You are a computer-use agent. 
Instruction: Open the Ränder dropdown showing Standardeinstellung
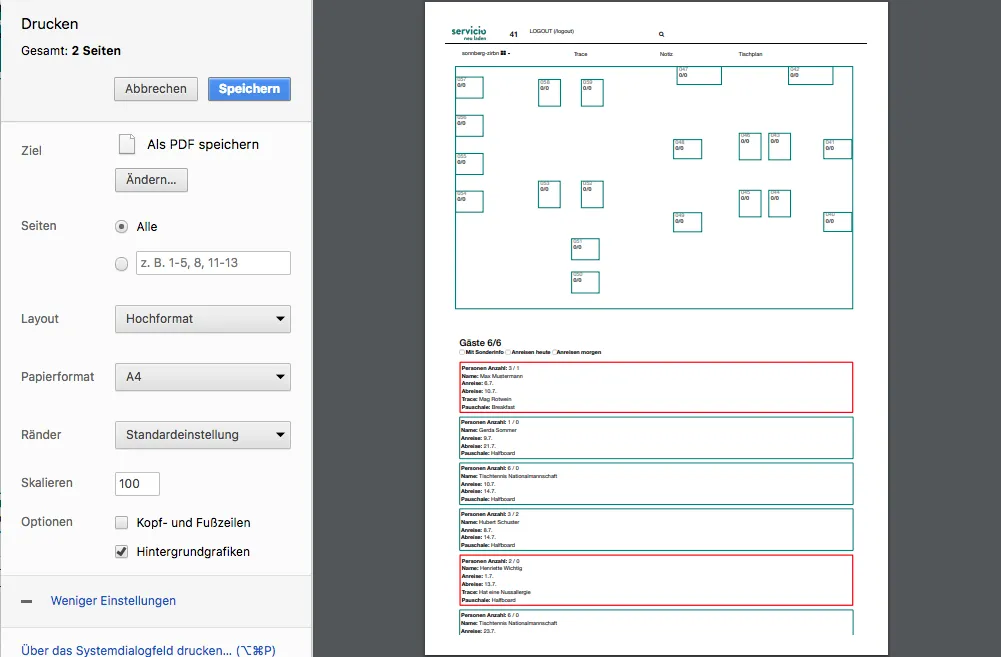[203, 435]
